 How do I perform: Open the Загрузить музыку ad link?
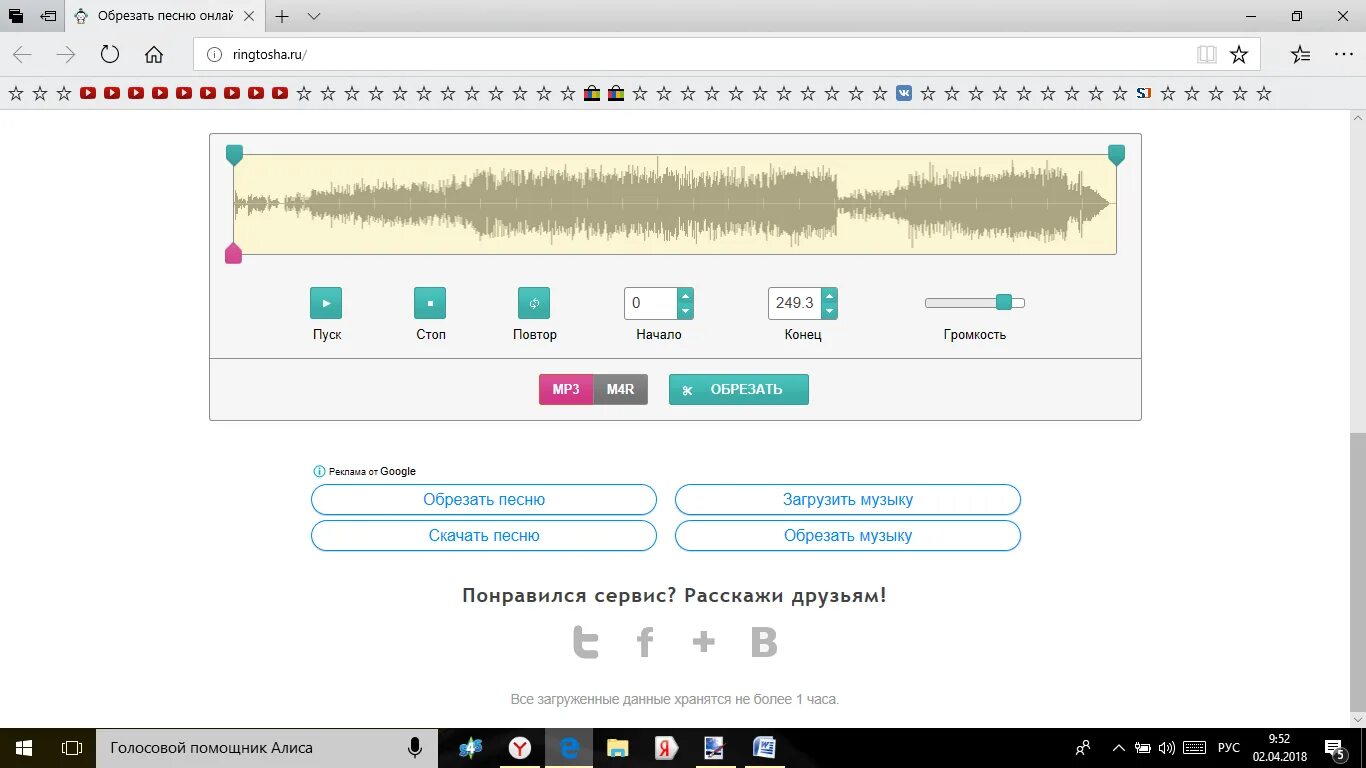pos(848,499)
